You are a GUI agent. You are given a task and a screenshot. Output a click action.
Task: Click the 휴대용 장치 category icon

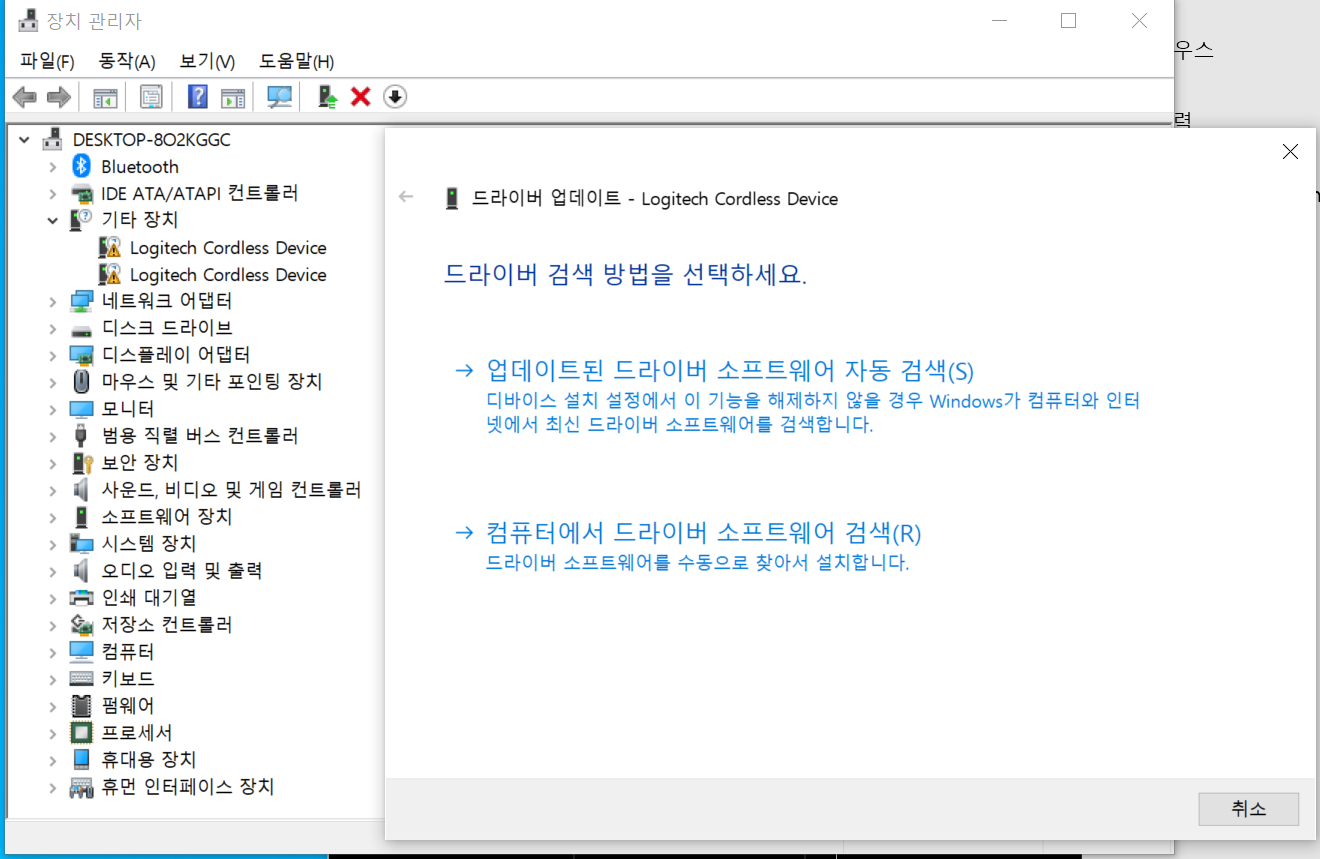pos(82,760)
